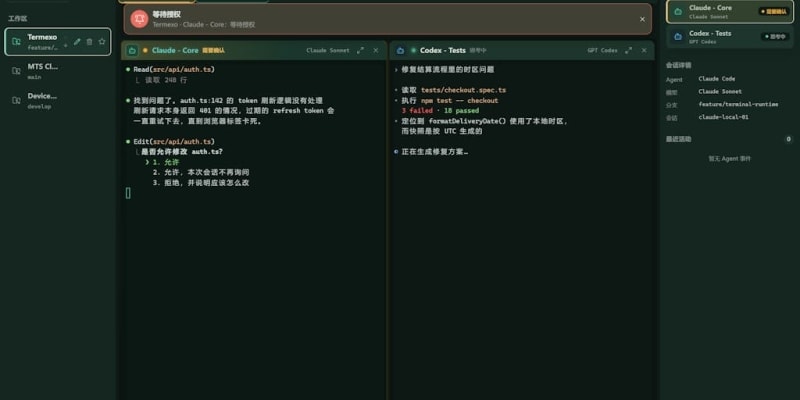Click the edit pencil icon on Termexo workspace
The width and height of the screenshot is (800, 400).
pos(77,42)
